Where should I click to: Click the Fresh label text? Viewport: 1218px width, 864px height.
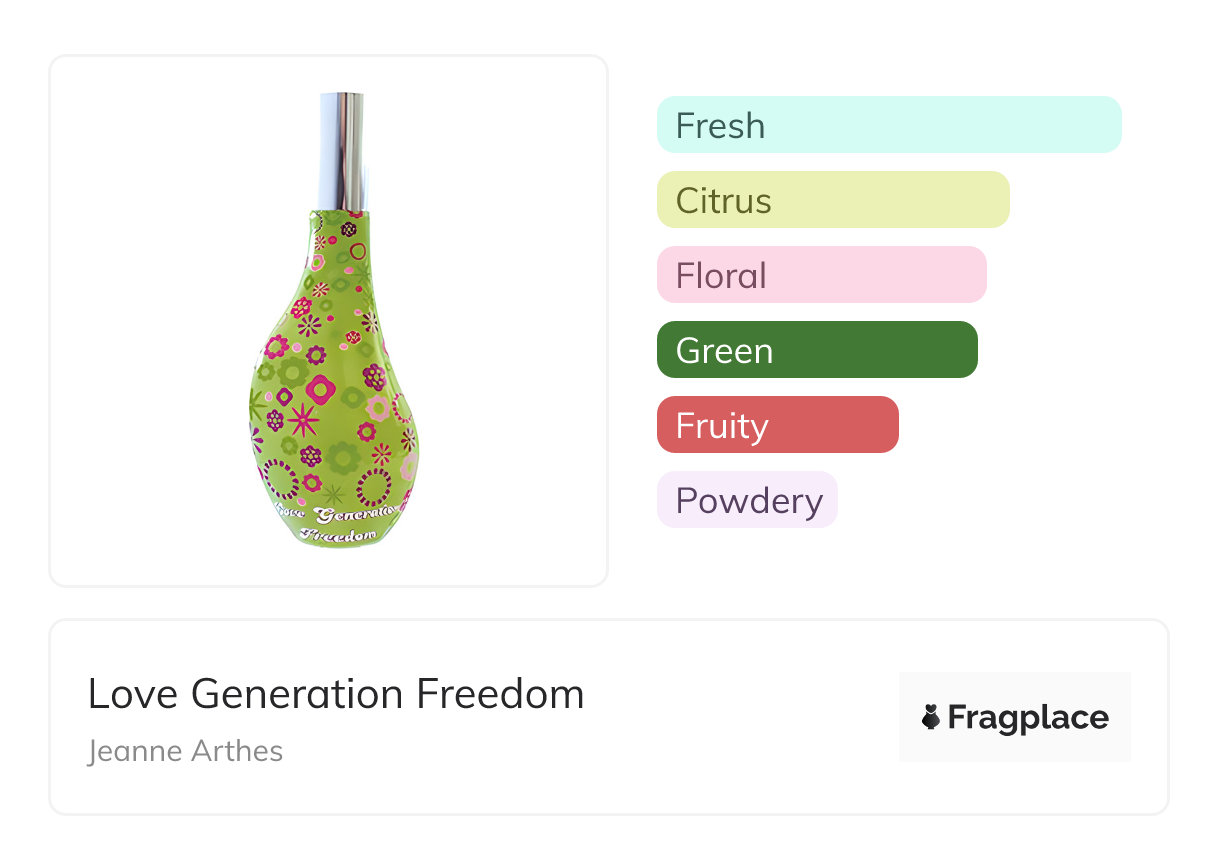720,126
